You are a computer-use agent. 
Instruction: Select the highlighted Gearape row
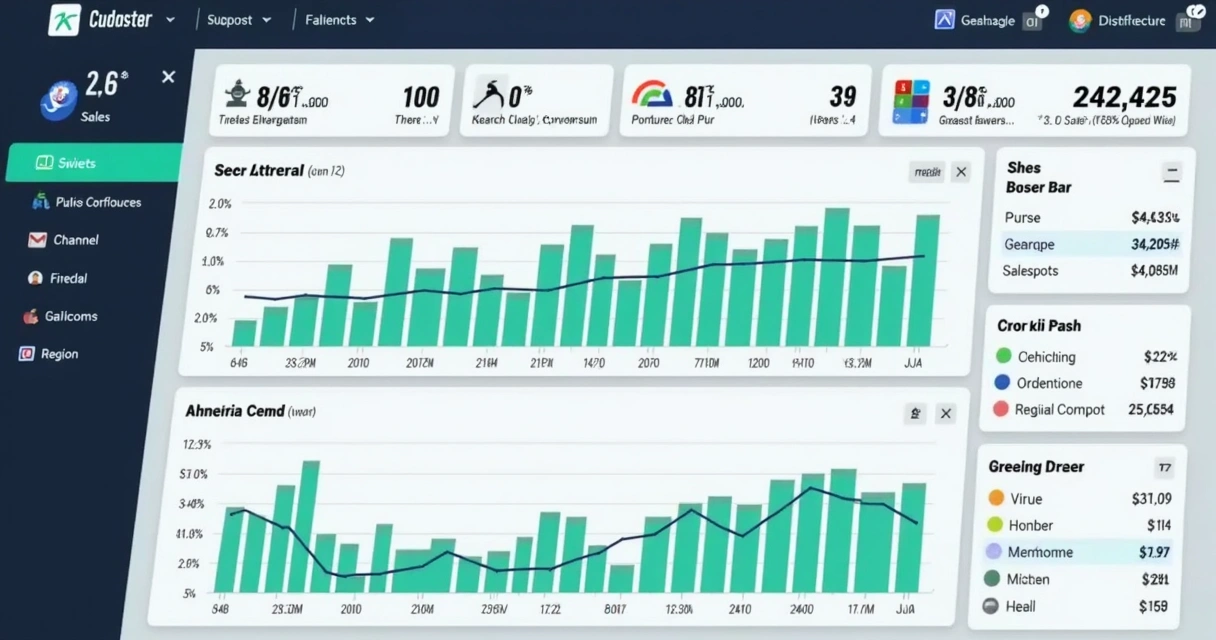(1091, 244)
